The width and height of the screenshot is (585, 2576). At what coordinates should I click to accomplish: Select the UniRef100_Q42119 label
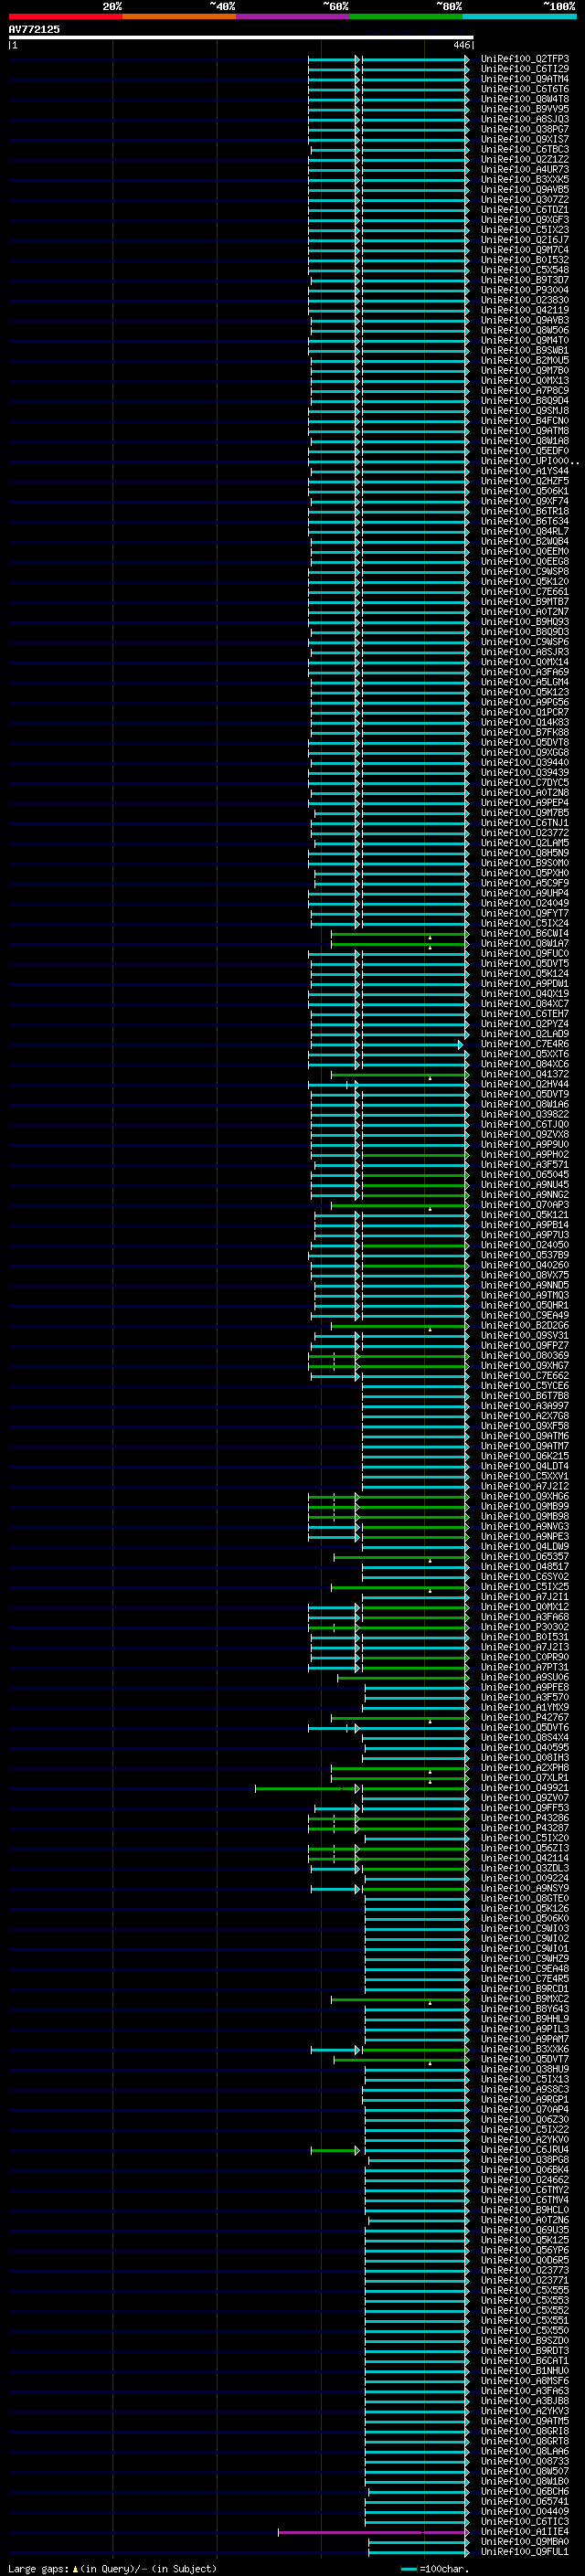coord(525,310)
